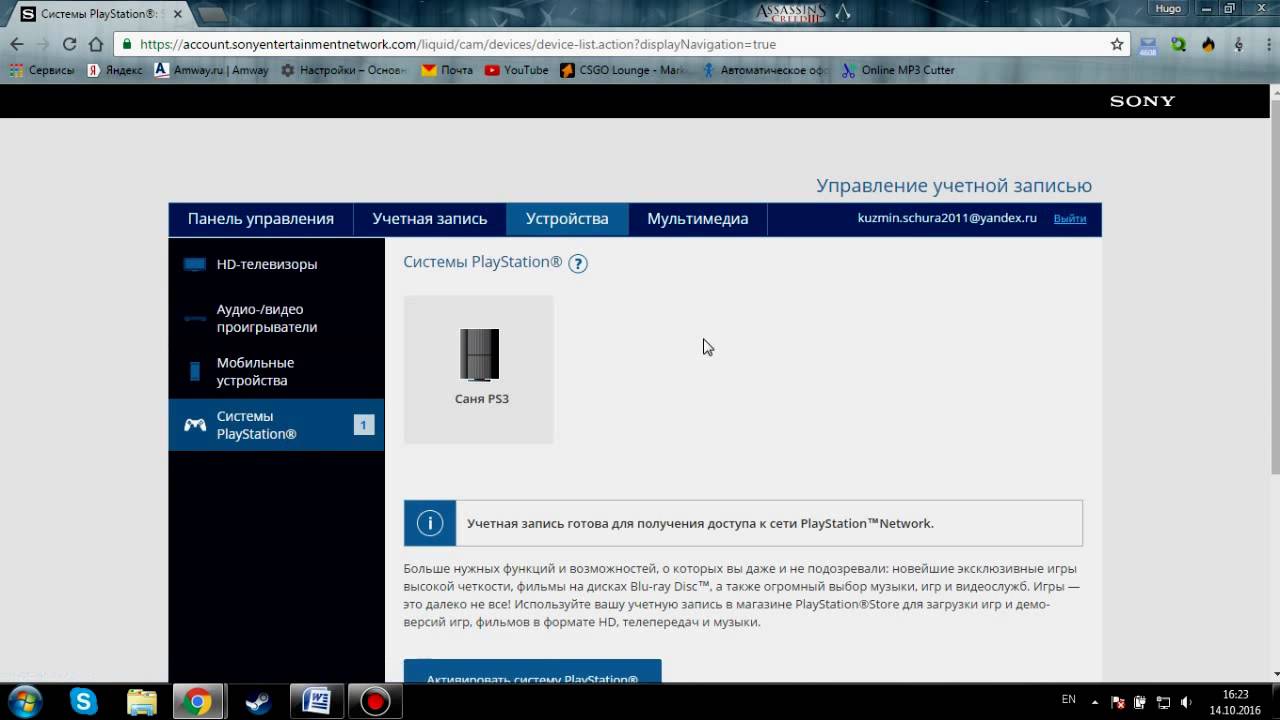This screenshot has width=1280, height=720.
Task: Click the kuzmin.schura2011@yandex.ru account text
Action: coord(947,218)
